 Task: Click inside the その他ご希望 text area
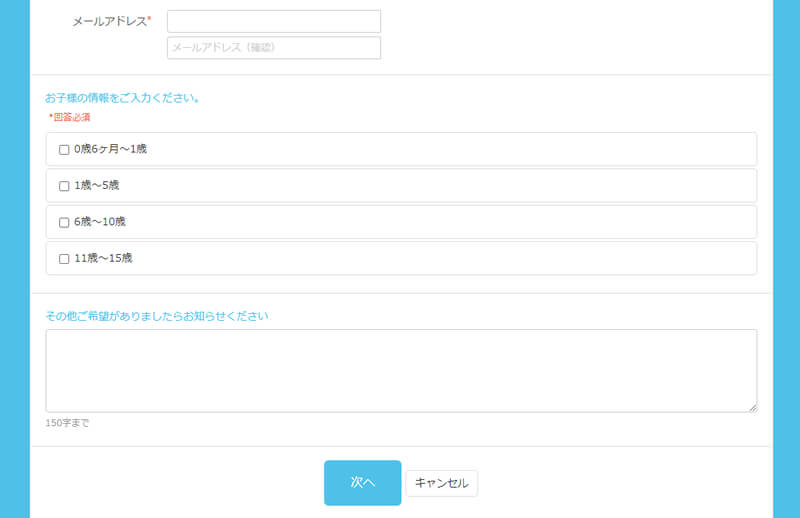click(x=400, y=370)
